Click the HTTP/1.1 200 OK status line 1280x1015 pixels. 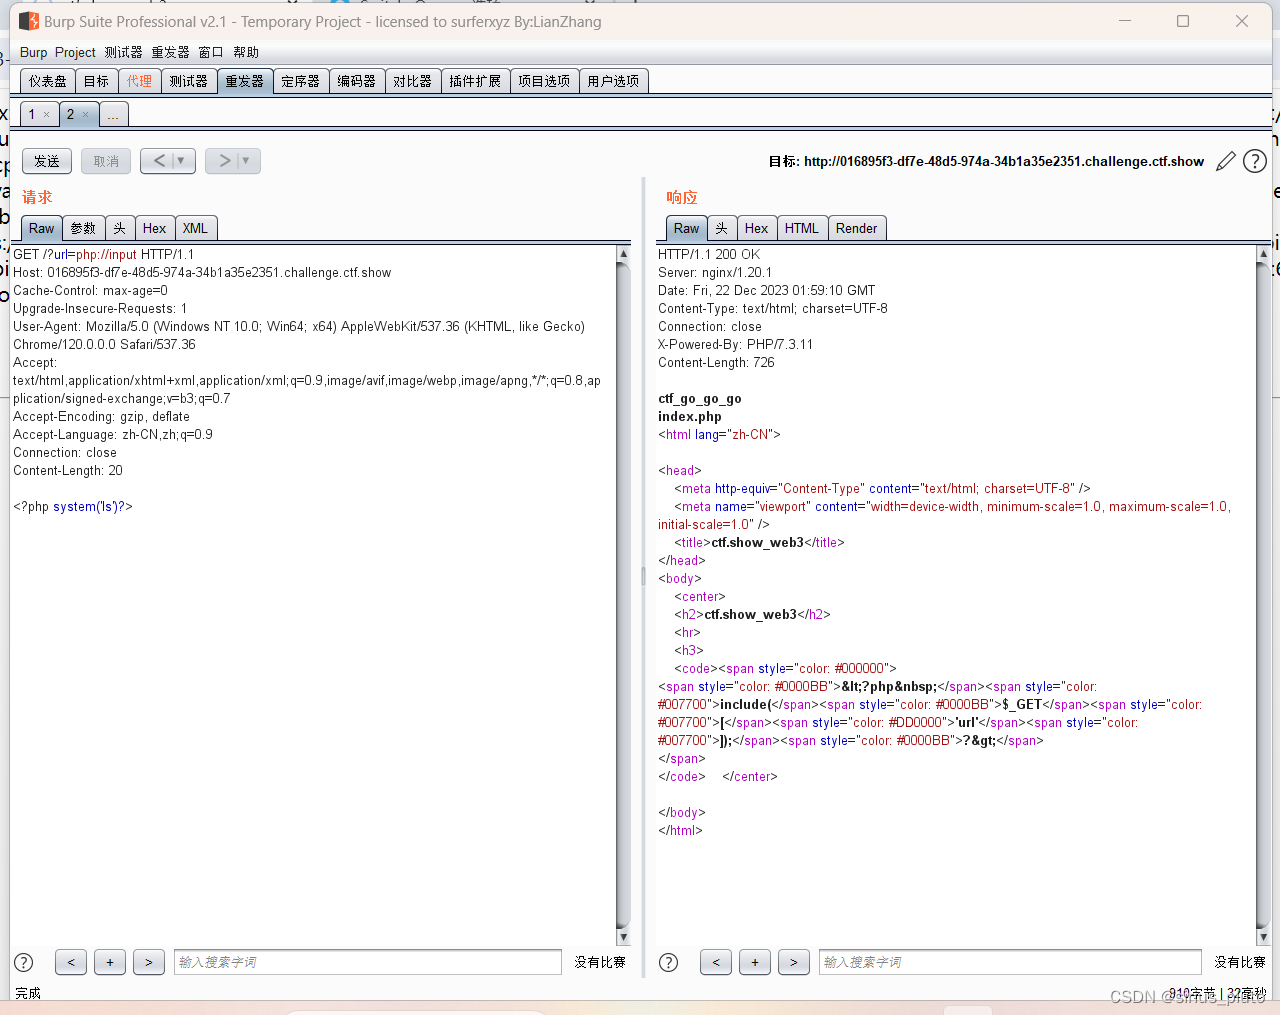pos(709,255)
